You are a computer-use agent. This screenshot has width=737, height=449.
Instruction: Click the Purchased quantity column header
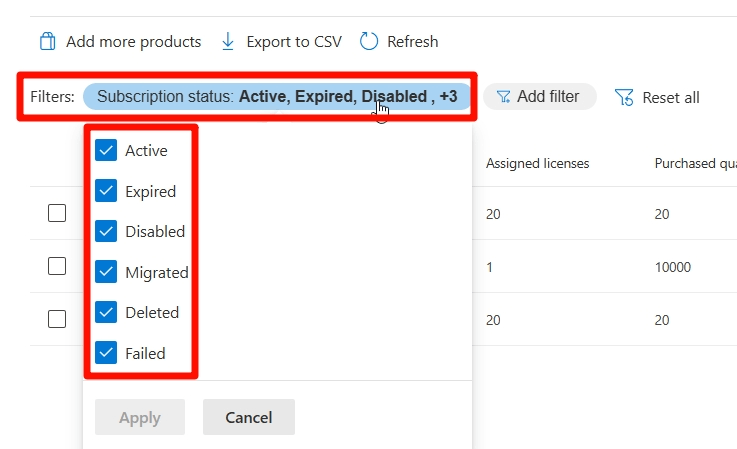[695, 164]
